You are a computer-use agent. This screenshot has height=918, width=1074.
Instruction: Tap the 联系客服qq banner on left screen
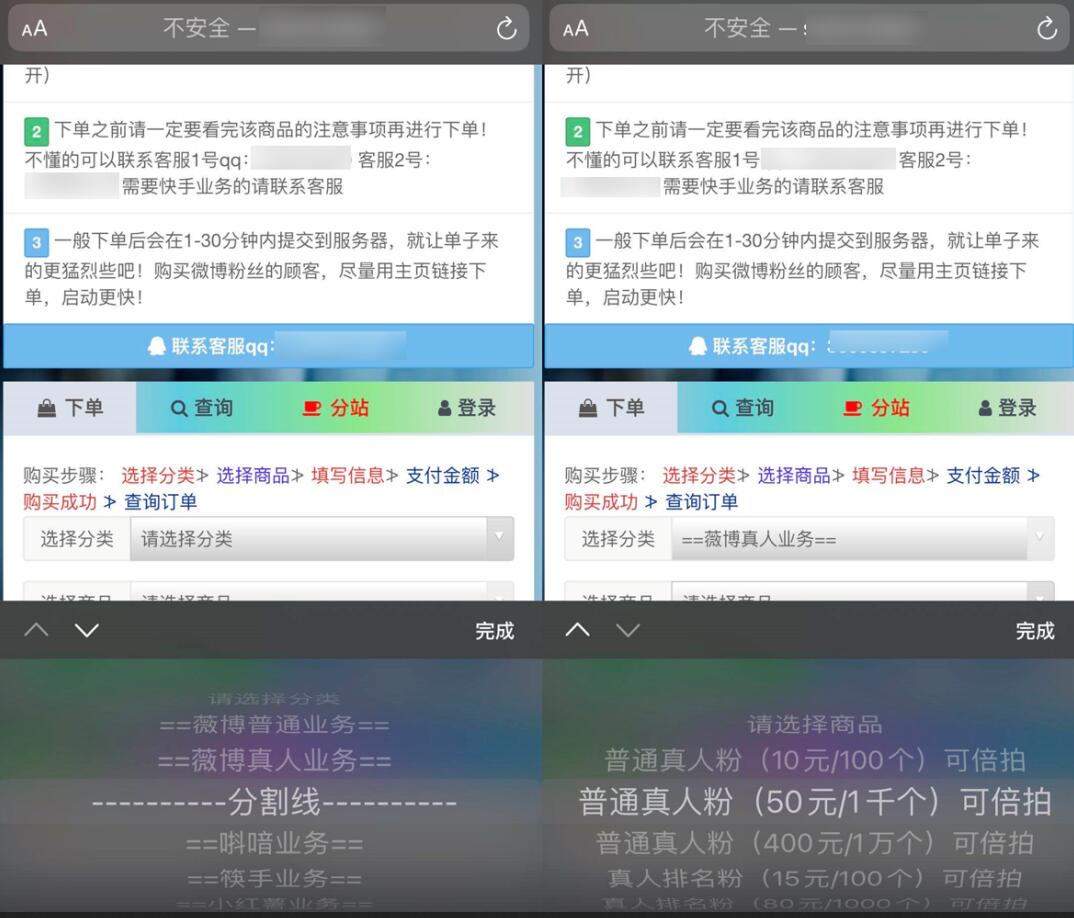pyautogui.click(x=268, y=346)
